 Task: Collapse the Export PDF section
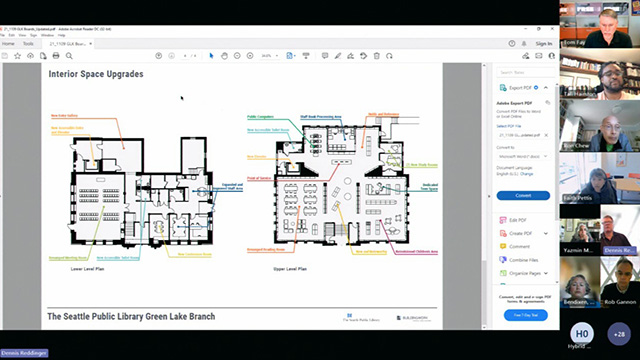tap(546, 88)
